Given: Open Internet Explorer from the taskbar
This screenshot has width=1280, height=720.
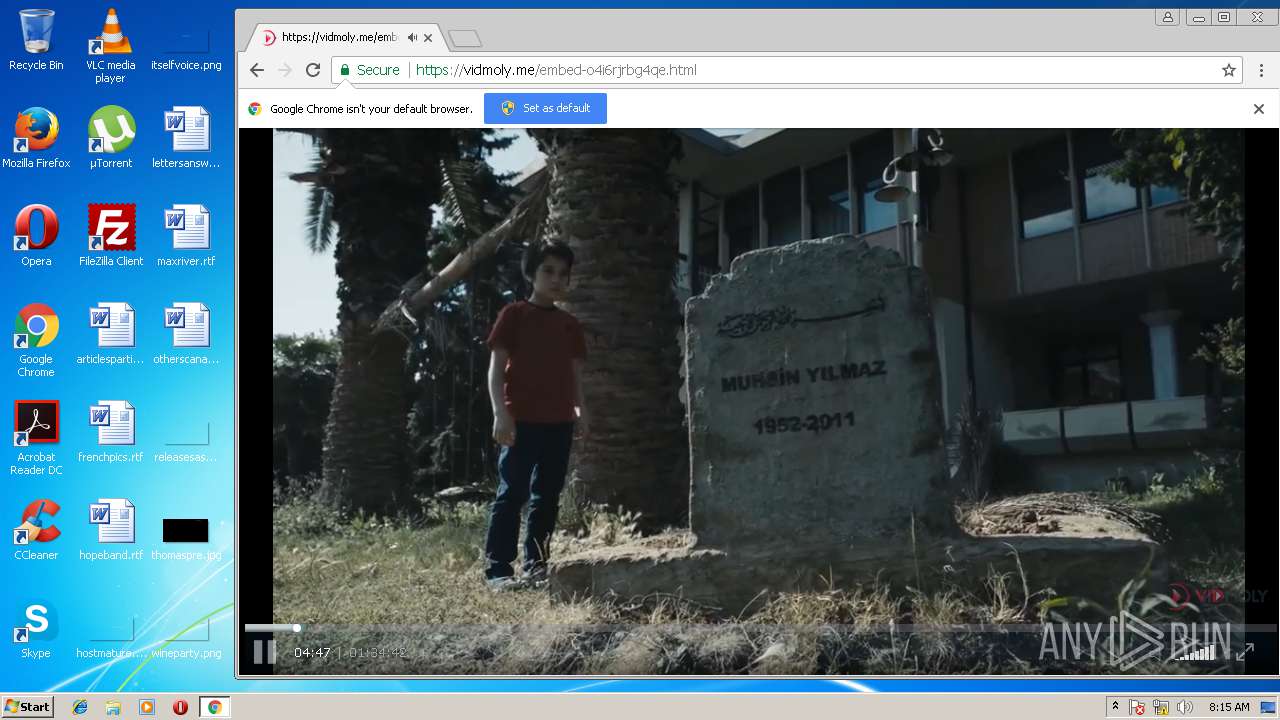Looking at the screenshot, I should pyautogui.click(x=80, y=707).
